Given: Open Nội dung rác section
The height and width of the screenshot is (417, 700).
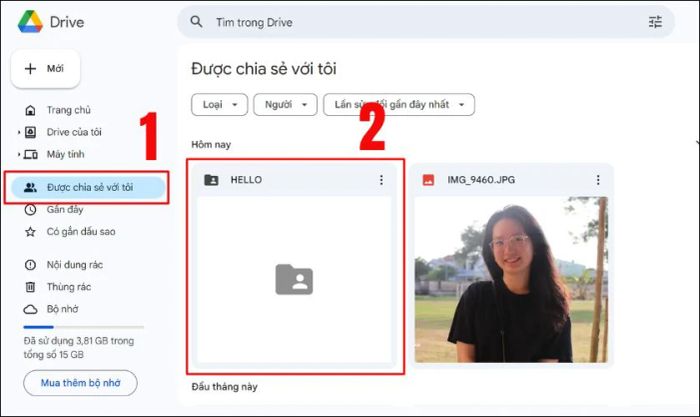Looking at the screenshot, I should pyautogui.click(x=75, y=265).
